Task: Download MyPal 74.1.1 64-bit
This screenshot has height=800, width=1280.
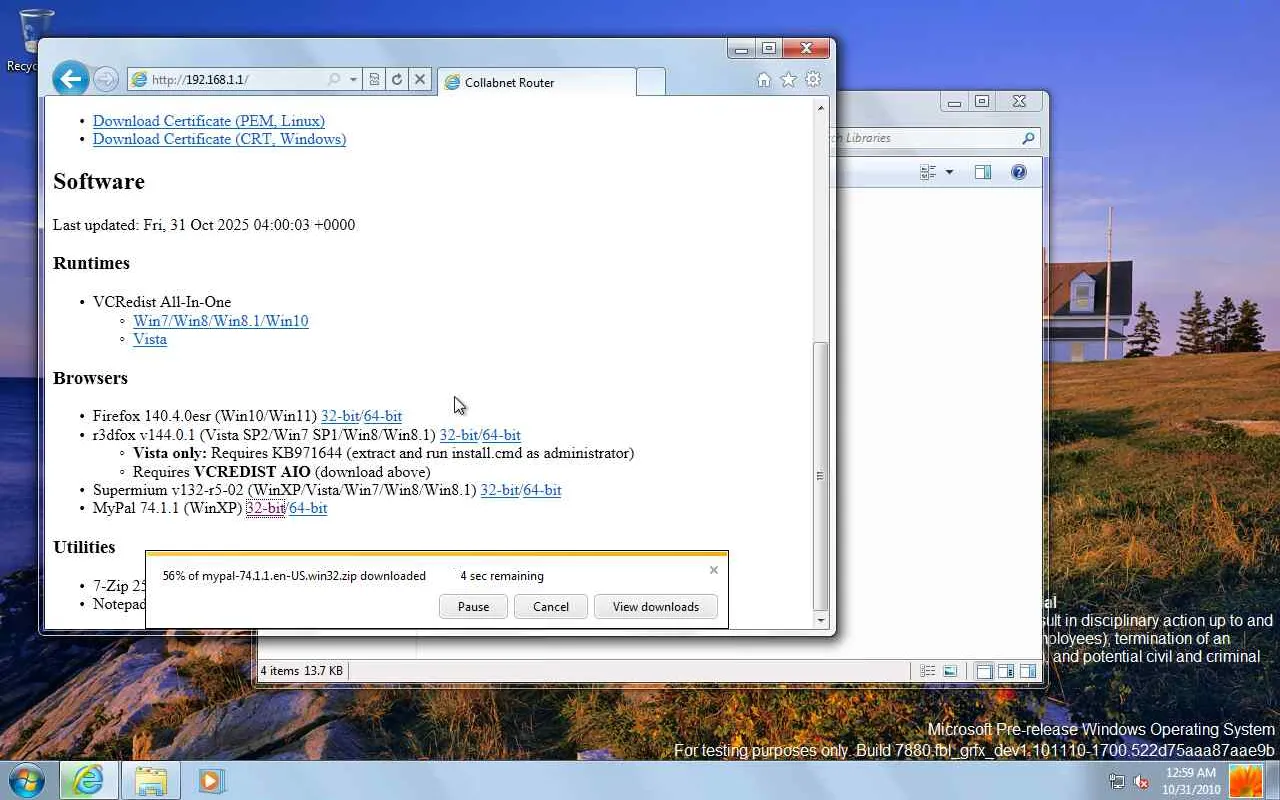Action: pyautogui.click(x=308, y=508)
